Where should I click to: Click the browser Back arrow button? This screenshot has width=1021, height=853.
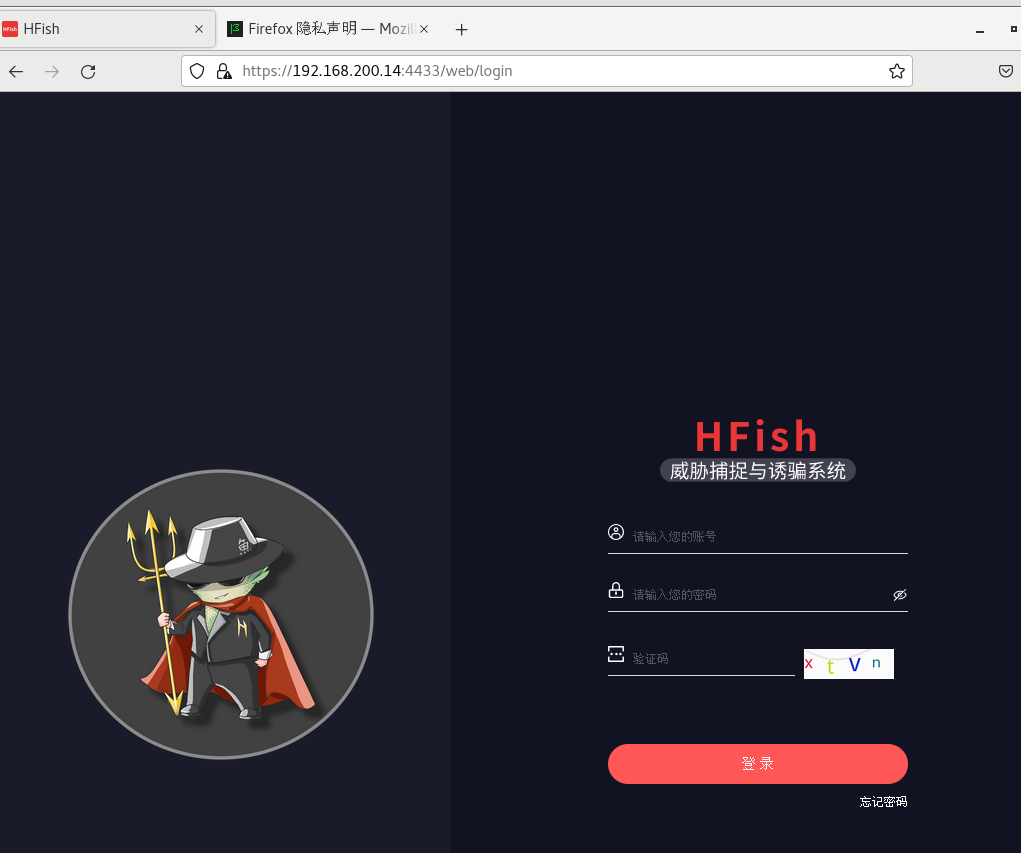pos(16,72)
